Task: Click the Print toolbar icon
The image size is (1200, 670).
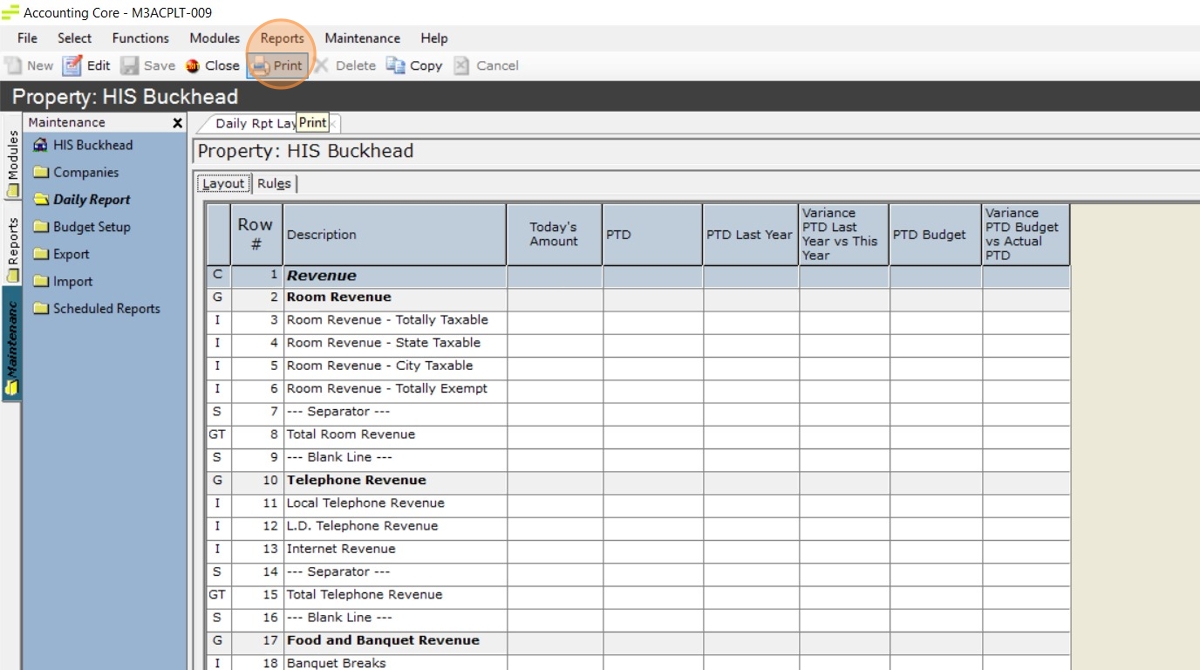Action: pyautogui.click(x=276, y=66)
